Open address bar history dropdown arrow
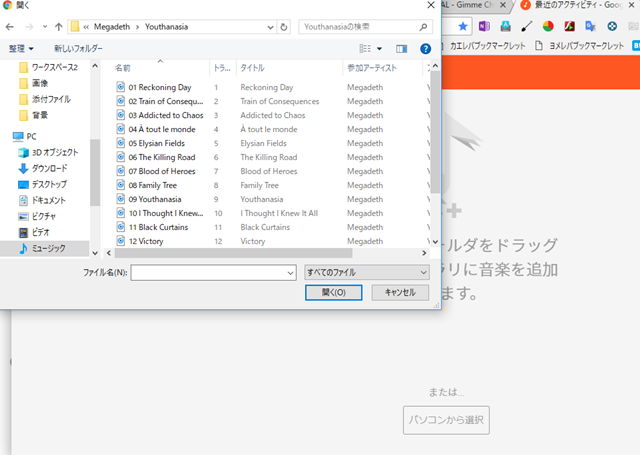This screenshot has height=455, width=640. click(270, 27)
